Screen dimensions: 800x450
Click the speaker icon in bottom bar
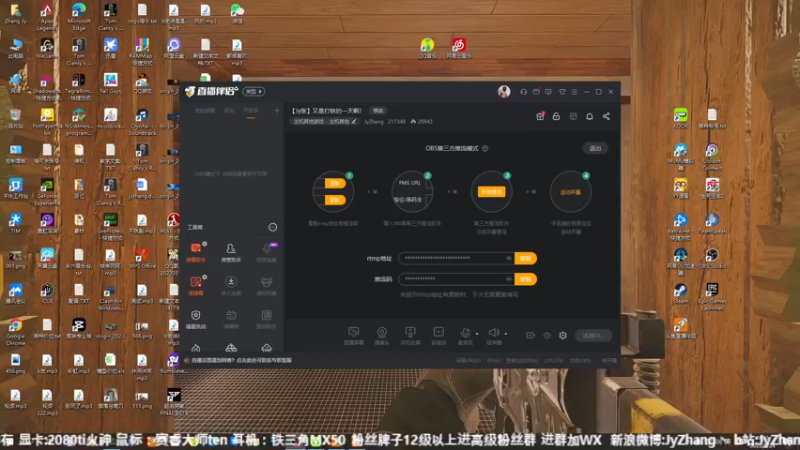tap(493, 334)
